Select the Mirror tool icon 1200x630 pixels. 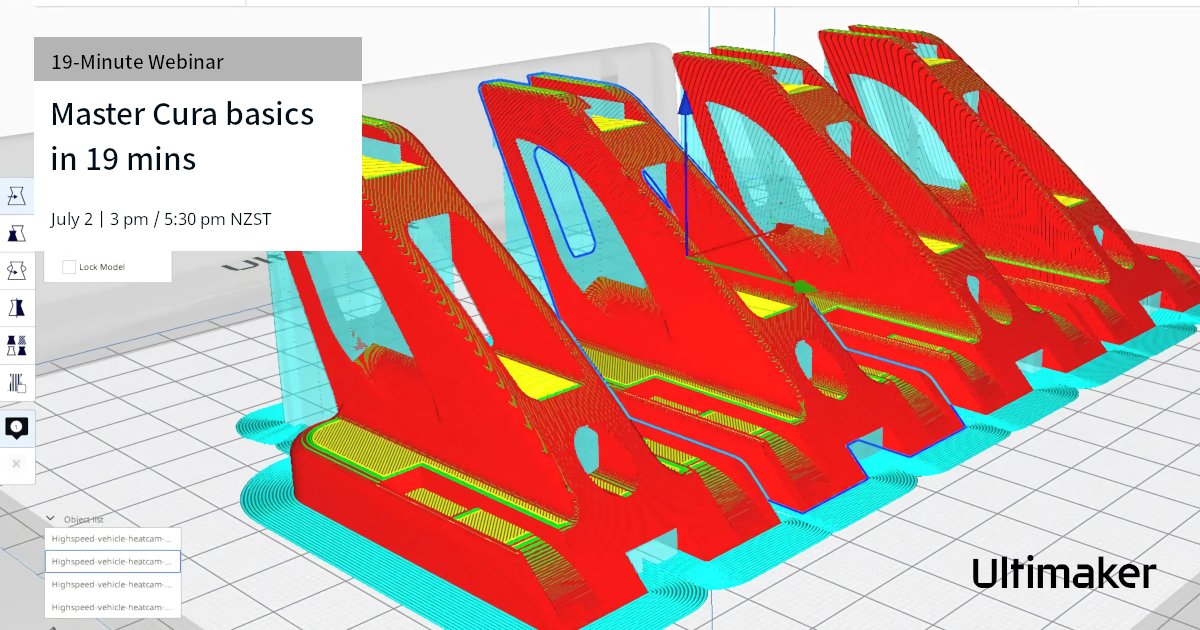(16, 308)
